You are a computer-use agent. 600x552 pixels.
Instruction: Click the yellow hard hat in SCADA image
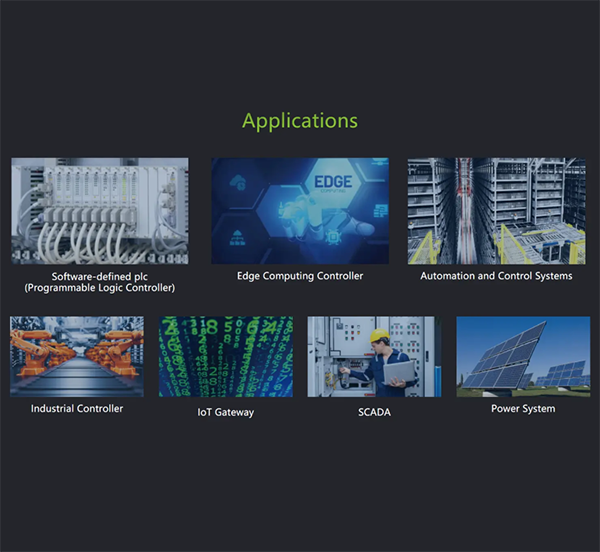pyautogui.click(x=380, y=336)
